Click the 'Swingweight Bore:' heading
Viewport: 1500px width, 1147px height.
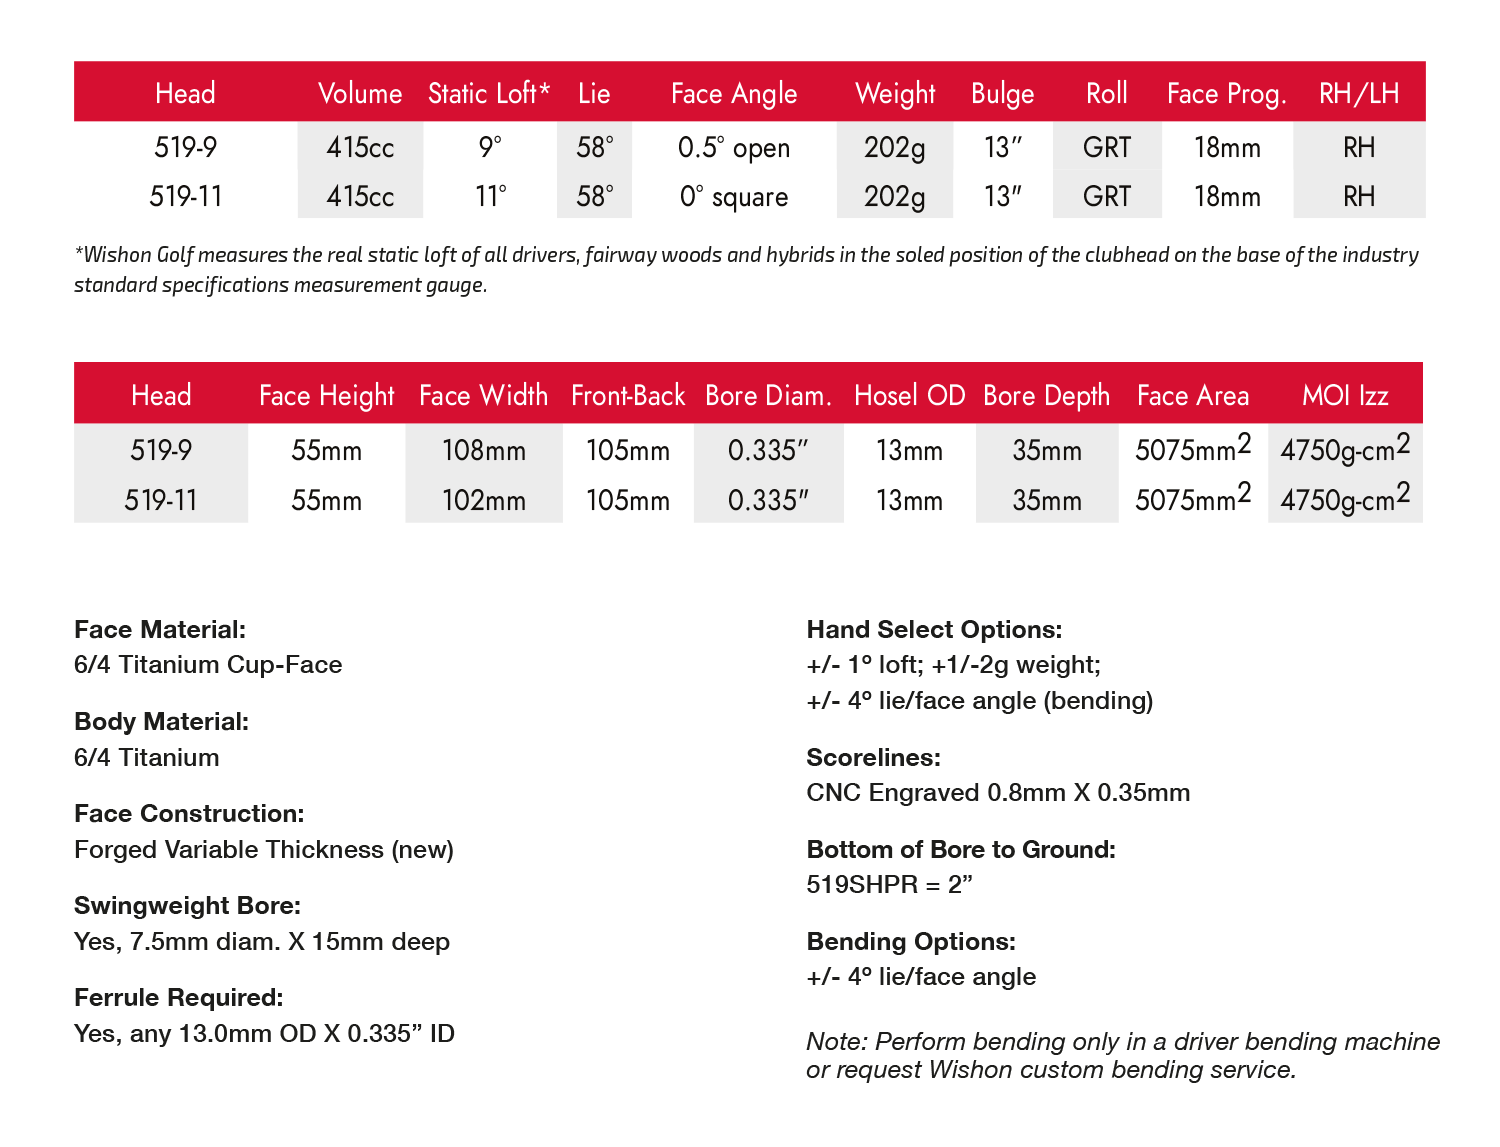click(x=188, y=905)
